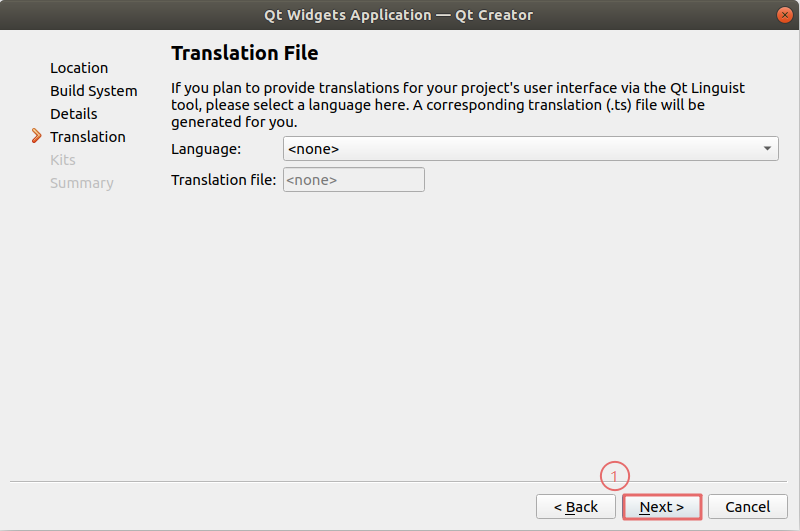This screenshot has height=531, width=800.
Task: Select the Details step in sidebar
Action: coord(74,114)
